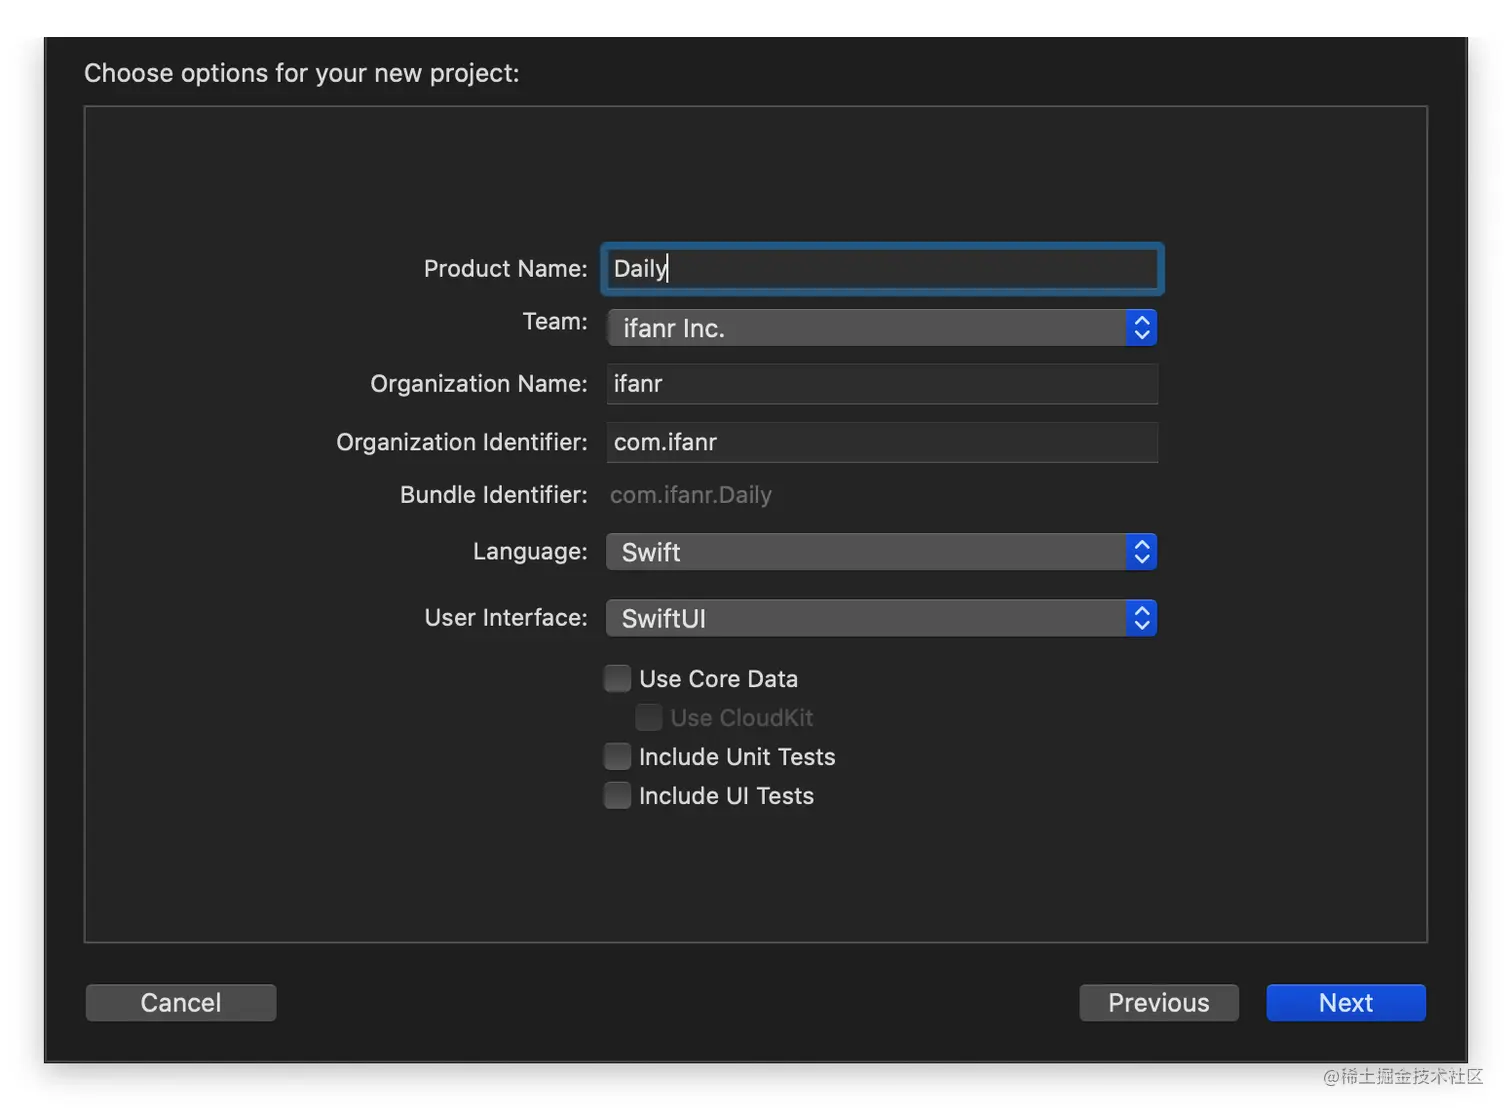Click the Include UI Tests label text

pyautogui.click(x=726, y=796)
